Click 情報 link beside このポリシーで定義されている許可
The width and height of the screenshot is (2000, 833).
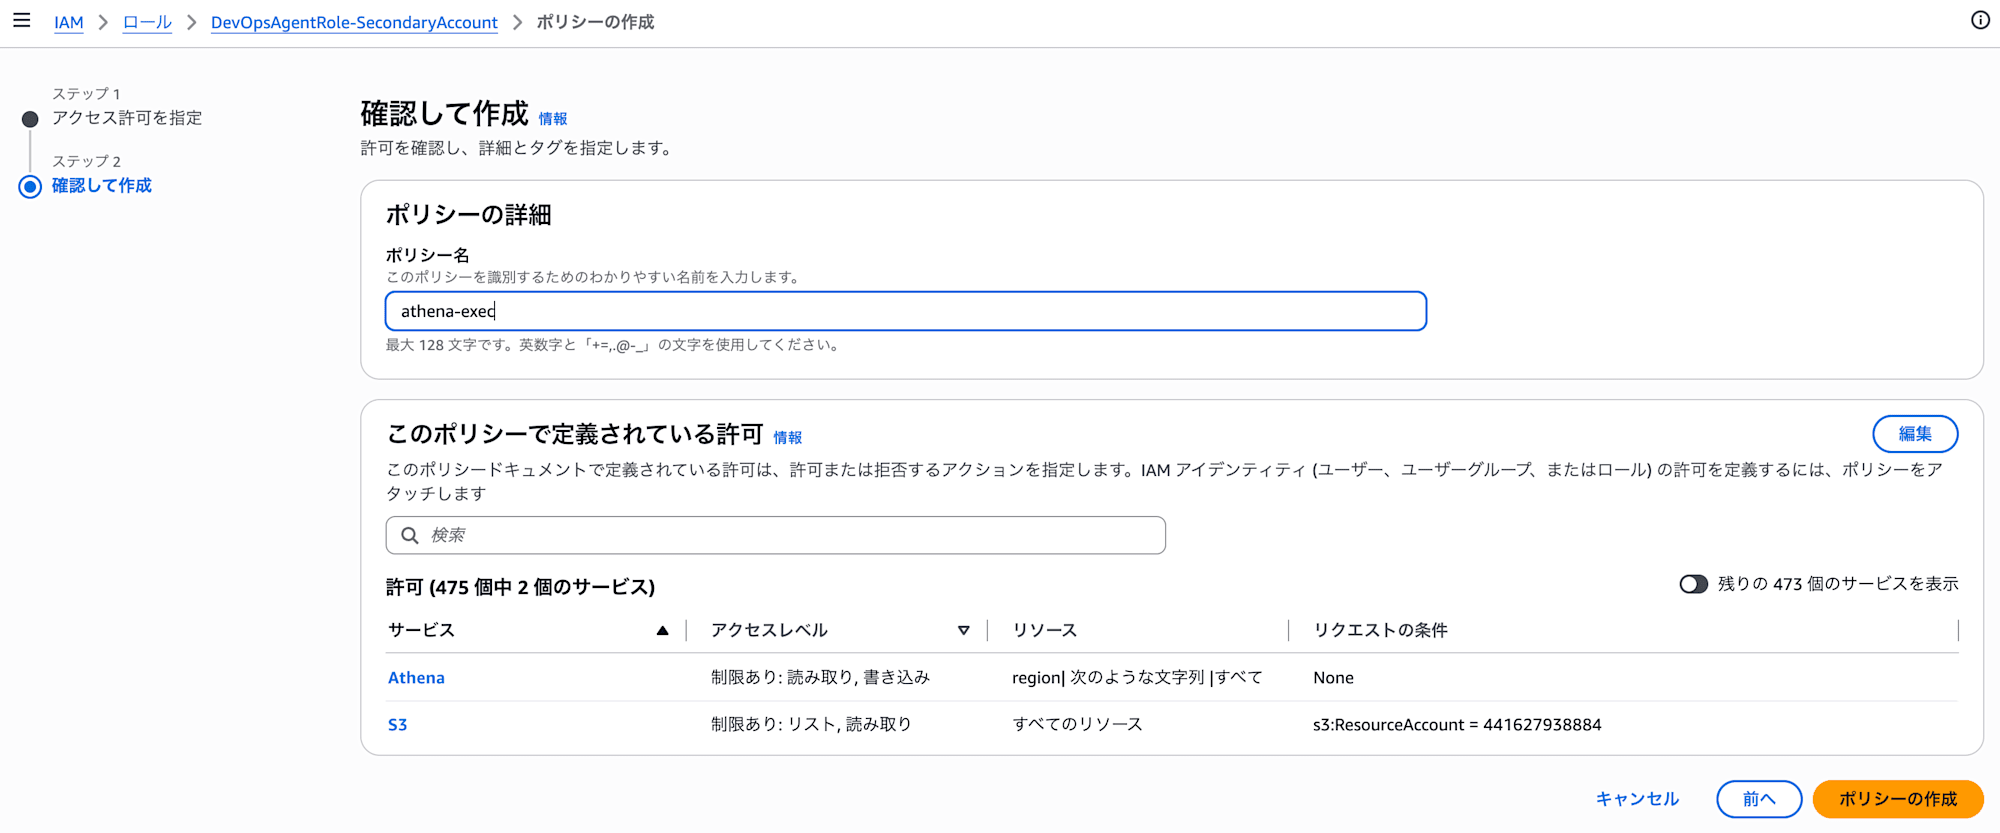(x=788, y=437)
